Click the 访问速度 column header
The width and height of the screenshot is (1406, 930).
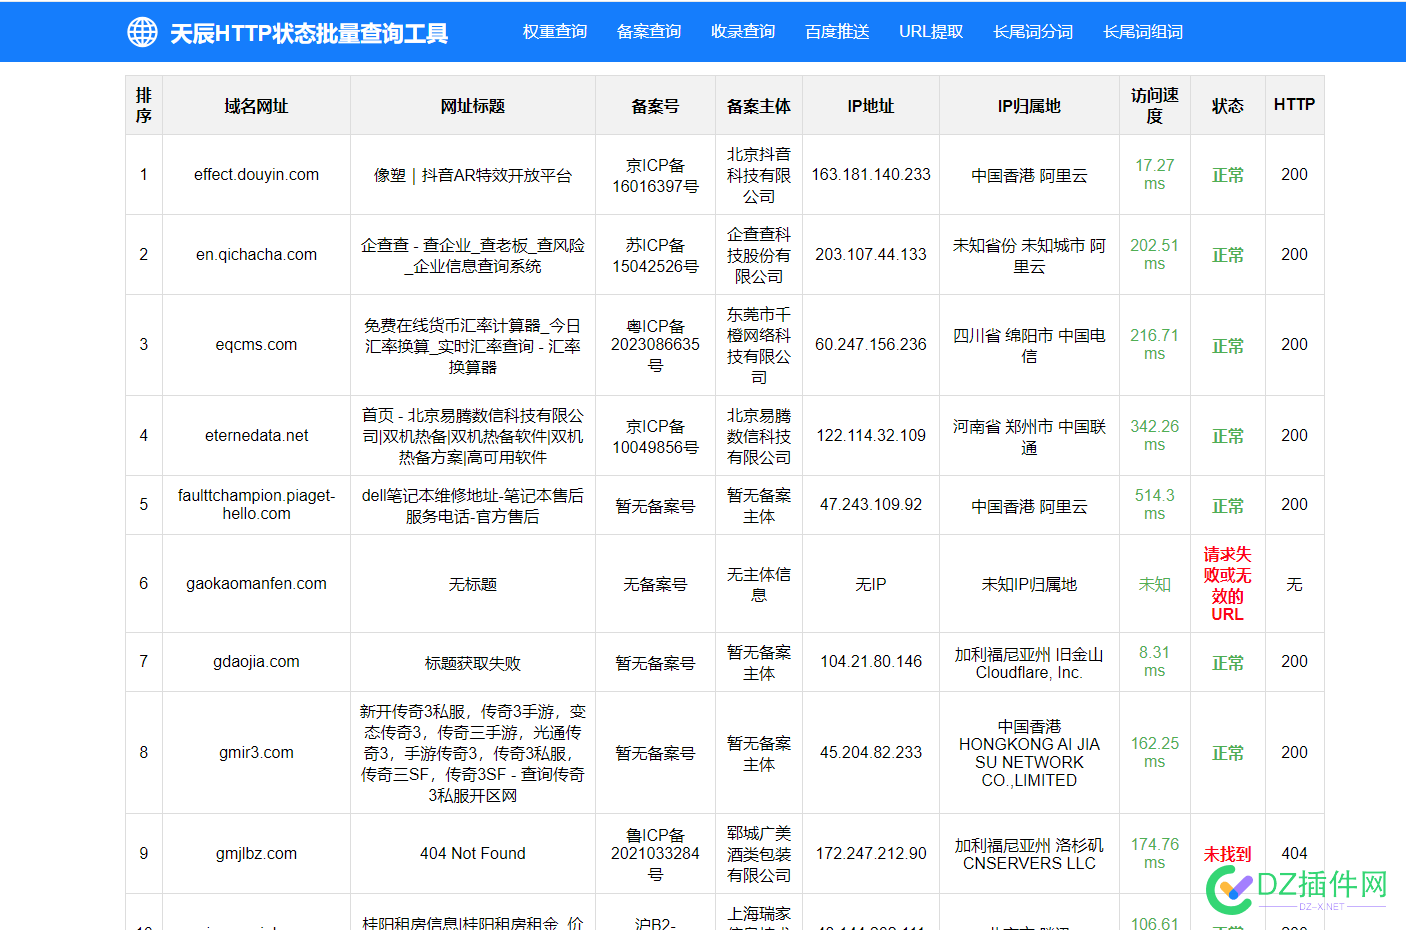[x=1155, y=105]
